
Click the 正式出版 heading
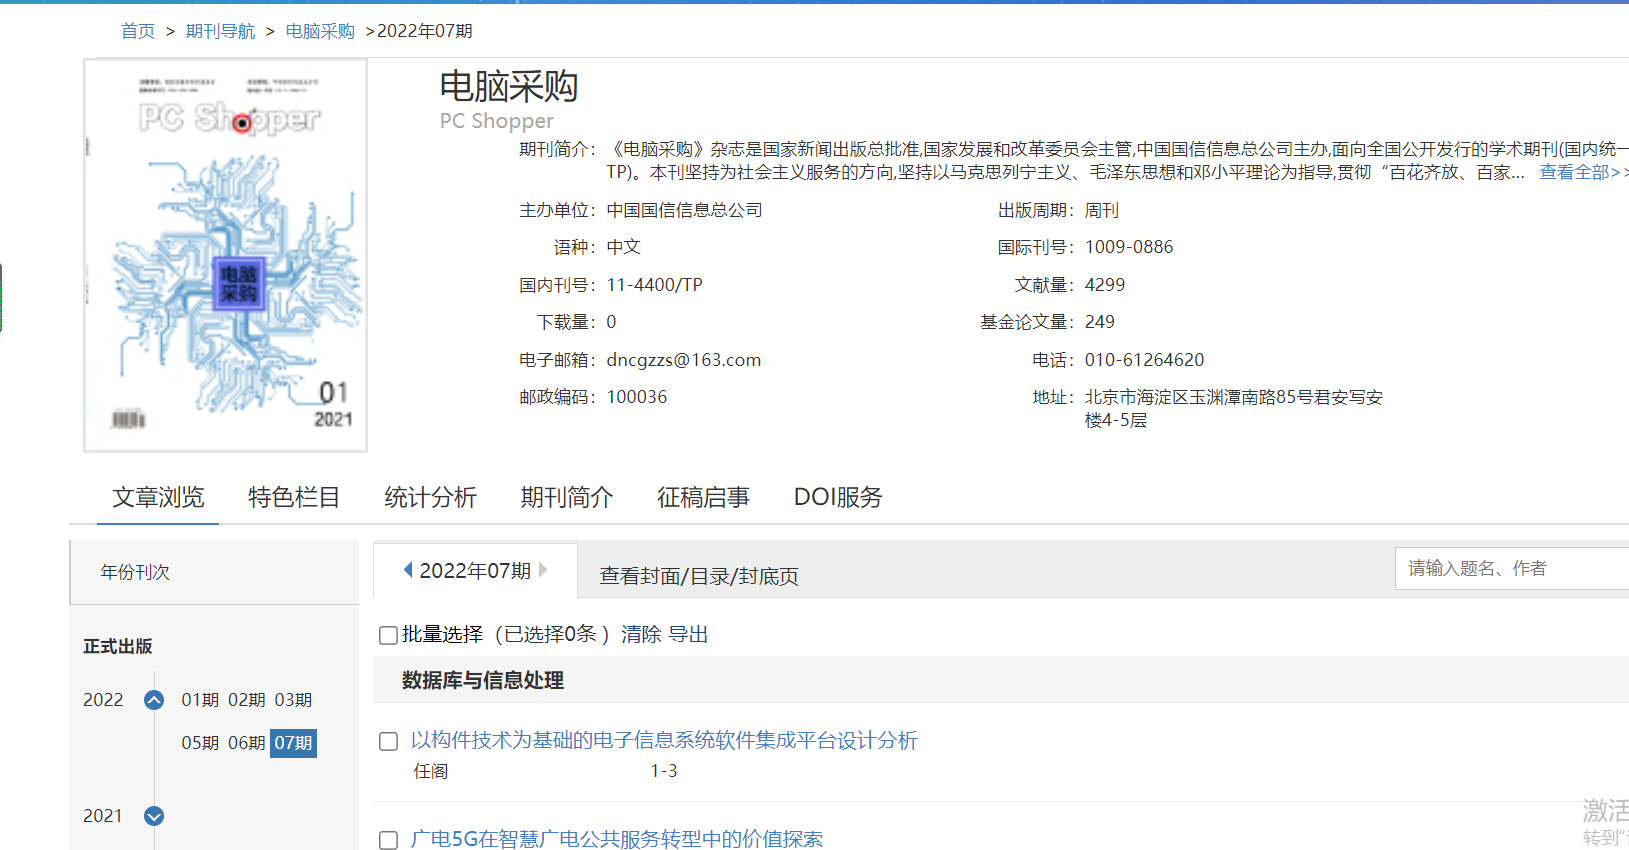tap(118, 646)
